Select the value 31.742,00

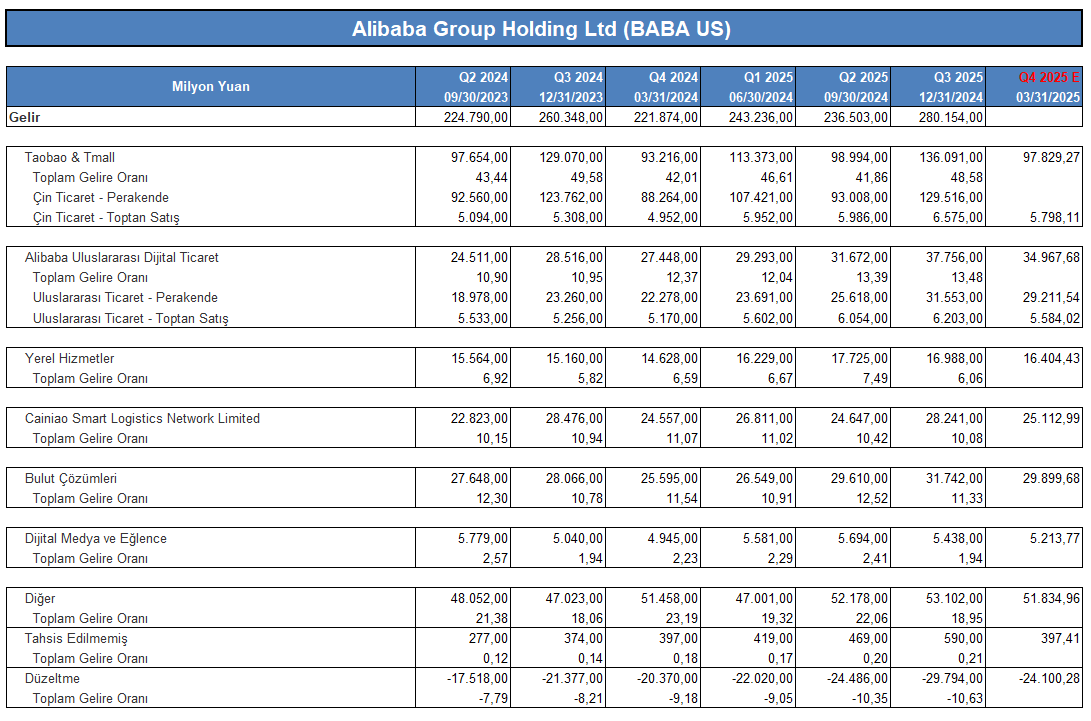(955, 479)
